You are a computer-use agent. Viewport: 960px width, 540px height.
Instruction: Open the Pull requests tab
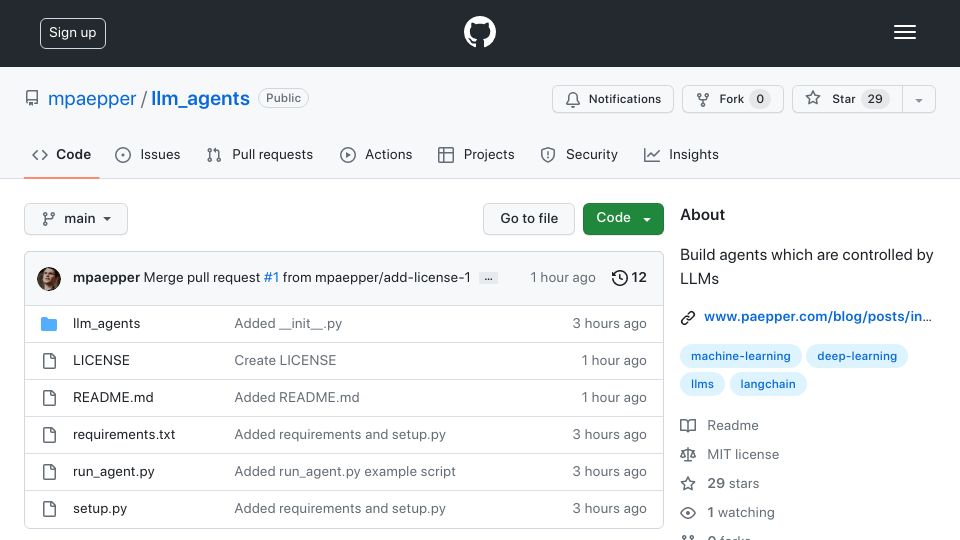(260, 155)
